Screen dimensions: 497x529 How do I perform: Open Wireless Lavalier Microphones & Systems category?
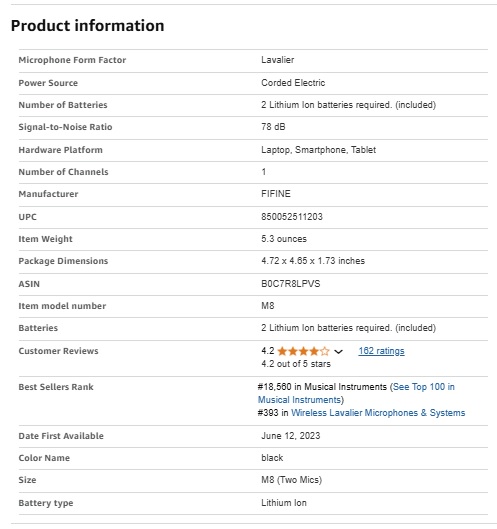[378, 413]
